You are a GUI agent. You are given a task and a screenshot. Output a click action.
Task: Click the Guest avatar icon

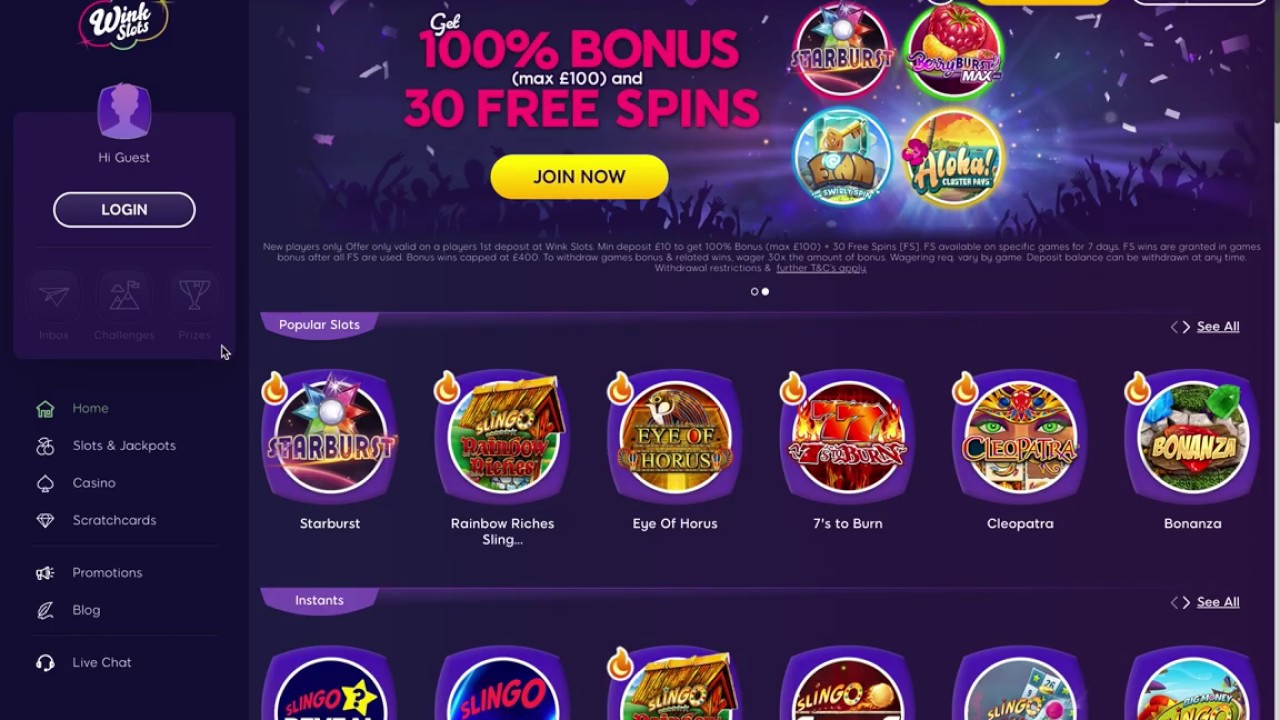click(124, 111)
